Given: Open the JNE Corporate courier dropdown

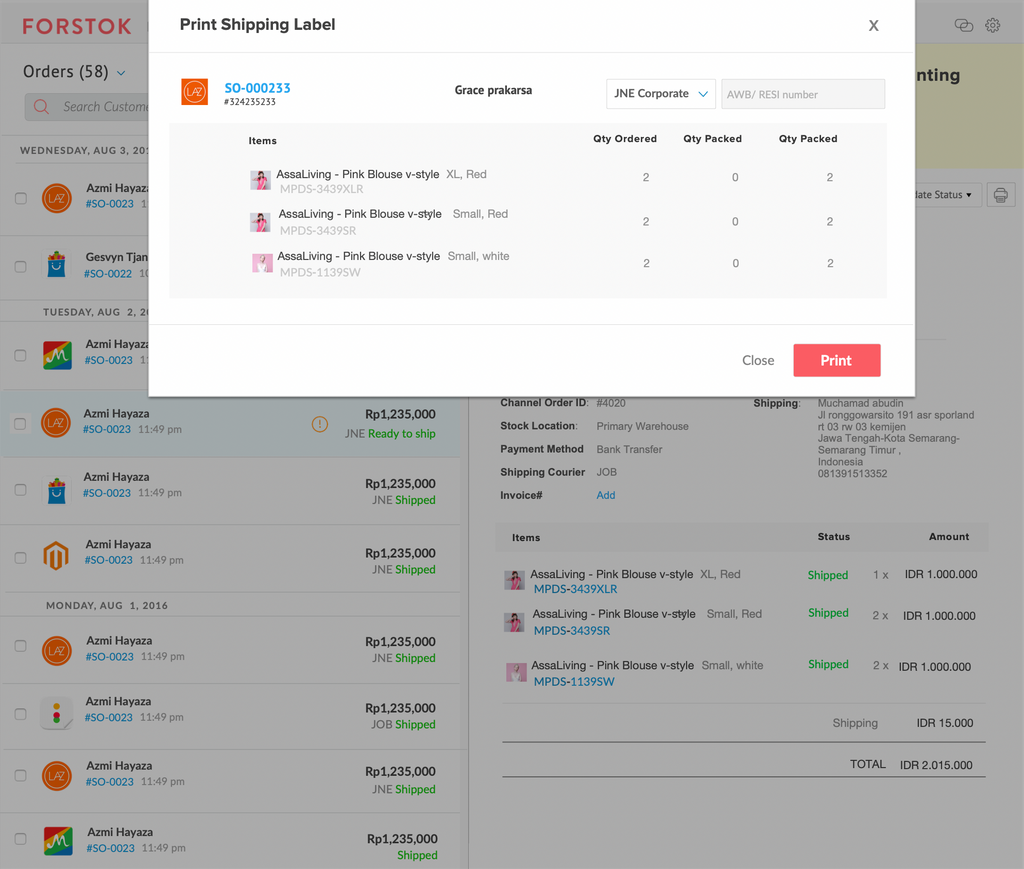Looking at the screenshot, I should pos(660,94).
